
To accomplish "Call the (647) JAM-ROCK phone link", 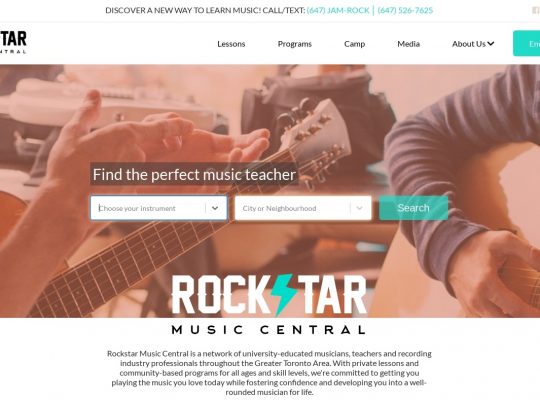I will [338, 10].
